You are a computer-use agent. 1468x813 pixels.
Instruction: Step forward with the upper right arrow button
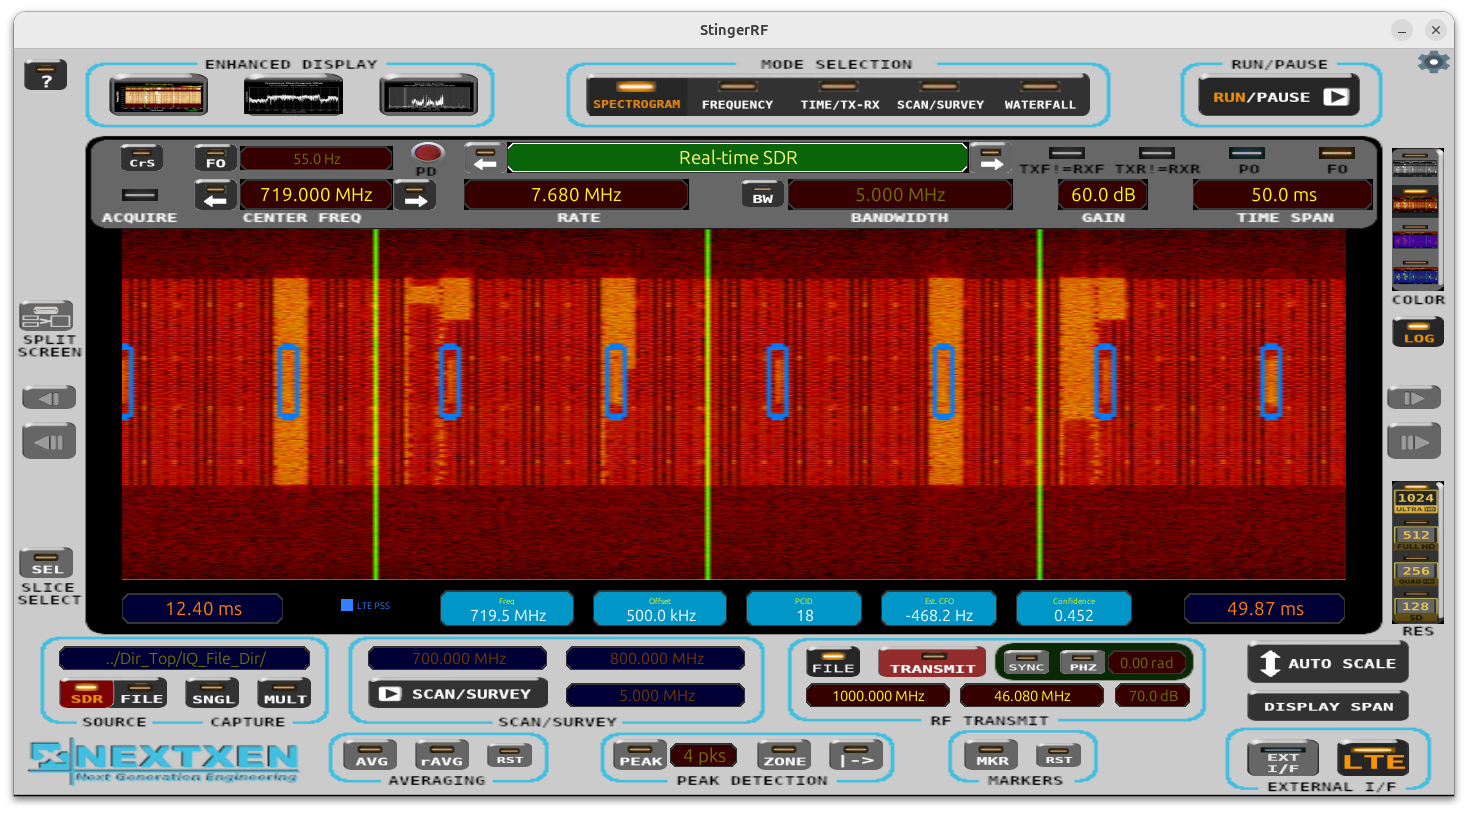[1414, 398]
